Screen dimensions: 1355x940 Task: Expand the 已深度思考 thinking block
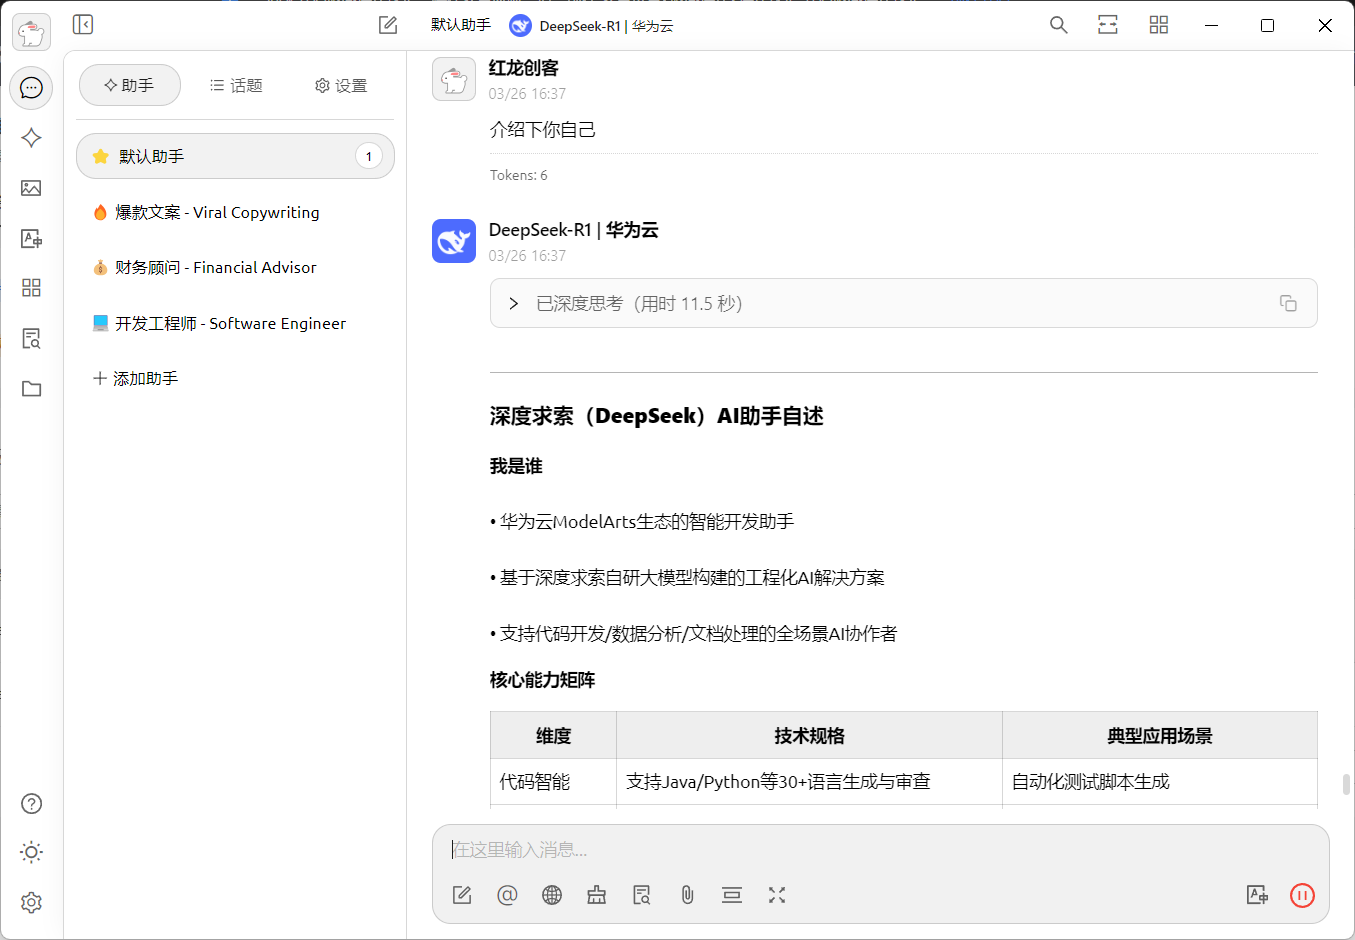(x=903, y=303)
